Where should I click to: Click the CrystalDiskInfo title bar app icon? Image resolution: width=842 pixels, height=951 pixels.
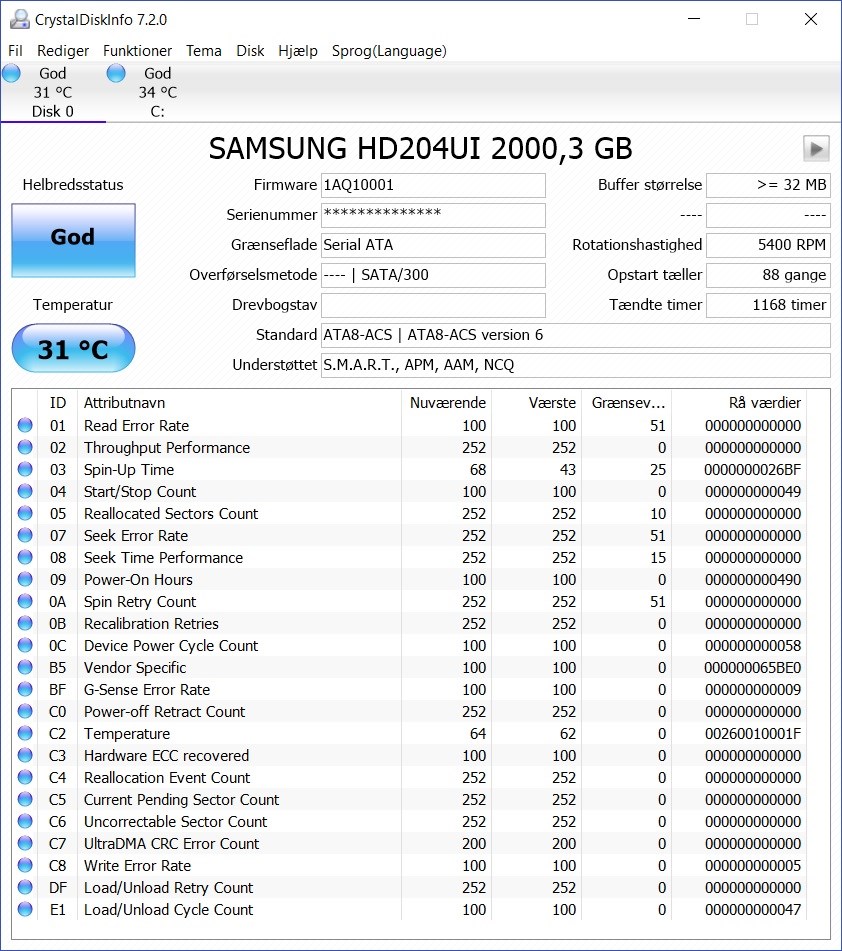pyautogui.click(x=19, y=19)
